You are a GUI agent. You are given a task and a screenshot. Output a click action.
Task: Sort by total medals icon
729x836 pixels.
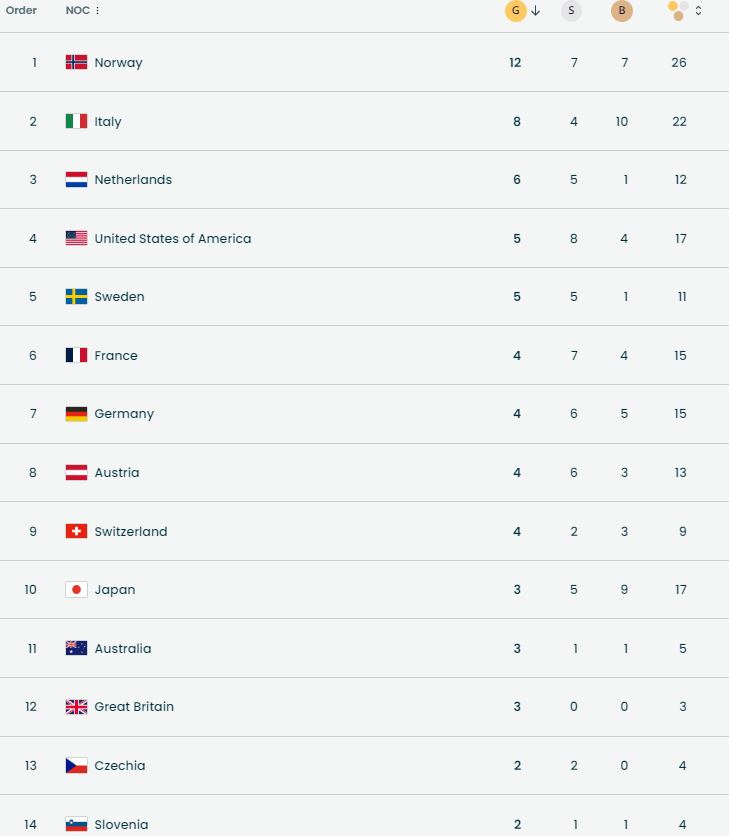pos(678,11)
